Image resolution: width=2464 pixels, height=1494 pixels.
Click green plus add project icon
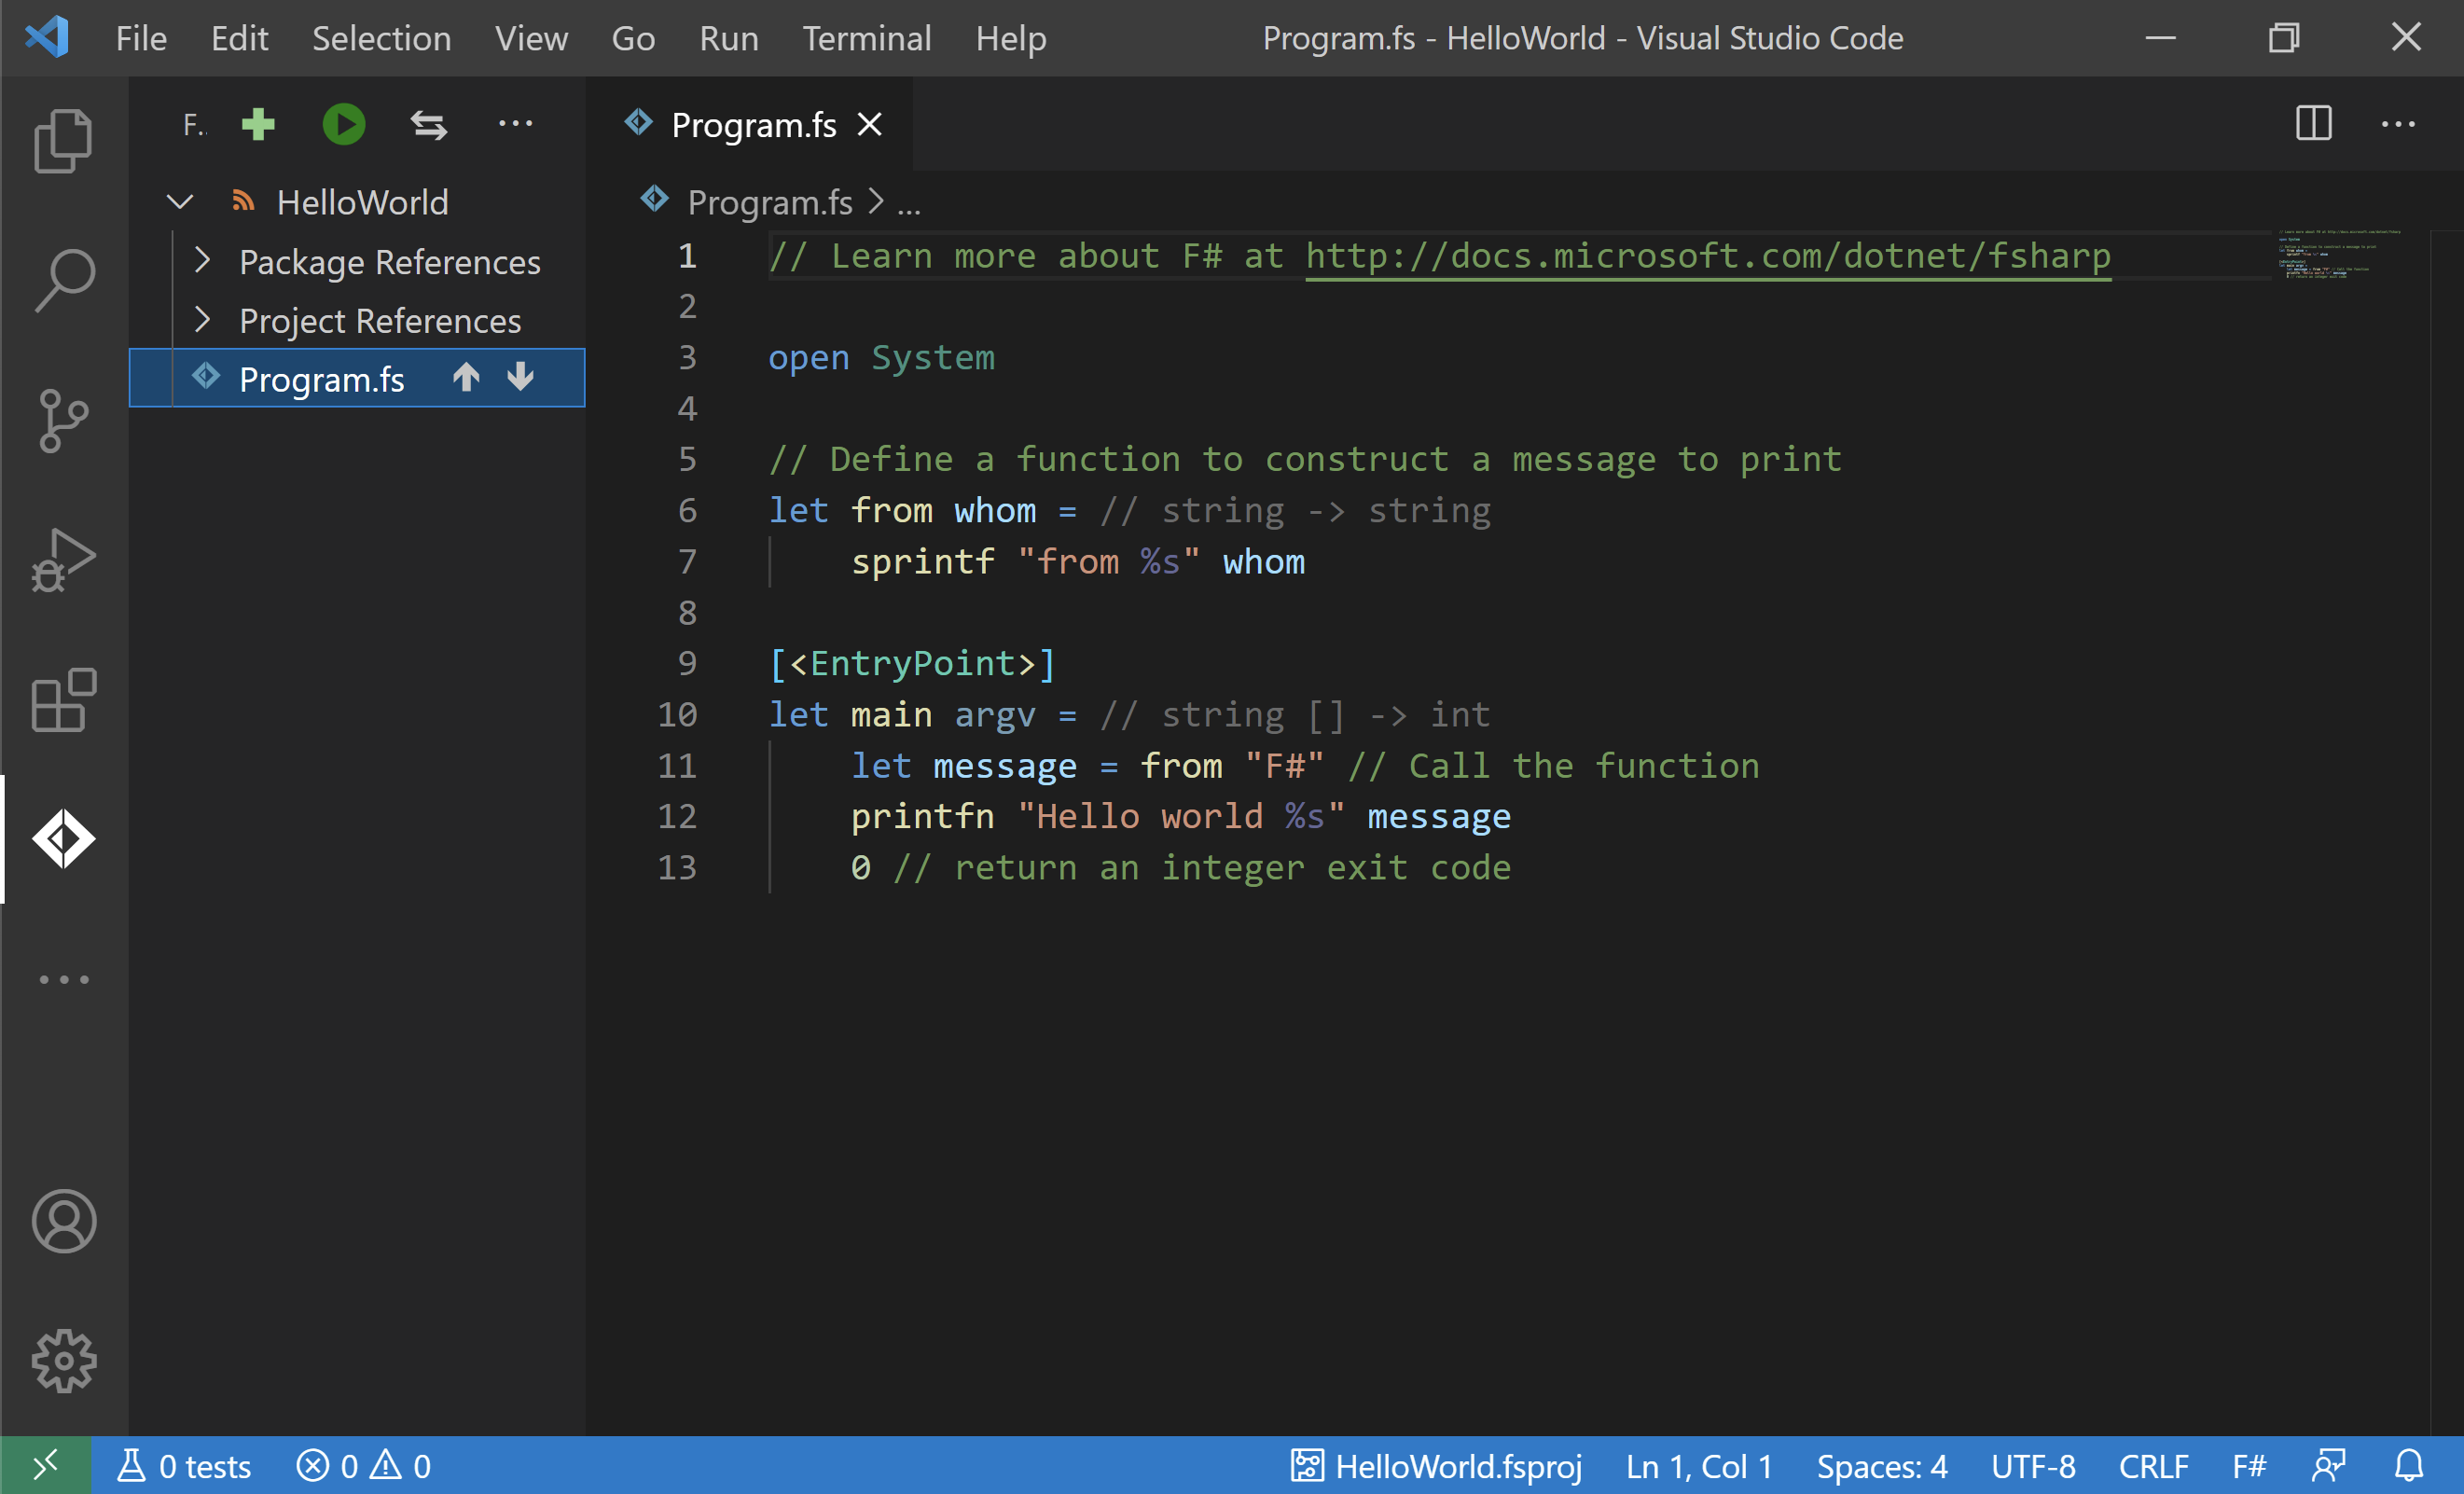click(x=258, y=125)
